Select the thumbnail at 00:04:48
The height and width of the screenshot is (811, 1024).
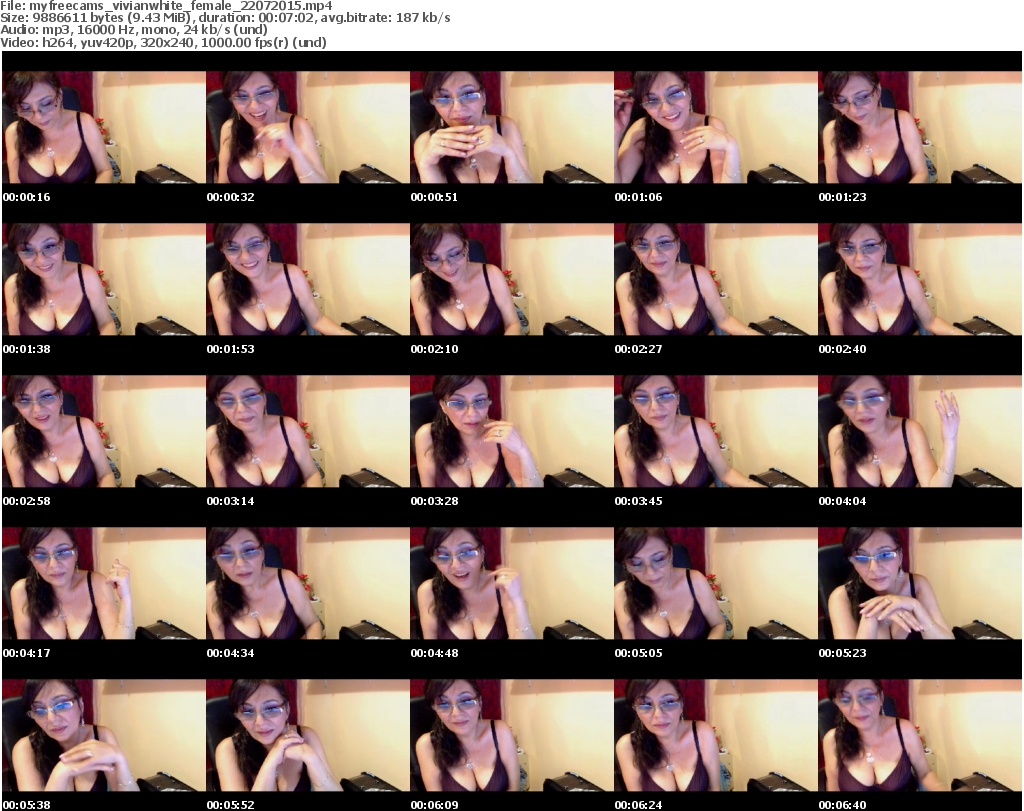[x=512, y=584]
